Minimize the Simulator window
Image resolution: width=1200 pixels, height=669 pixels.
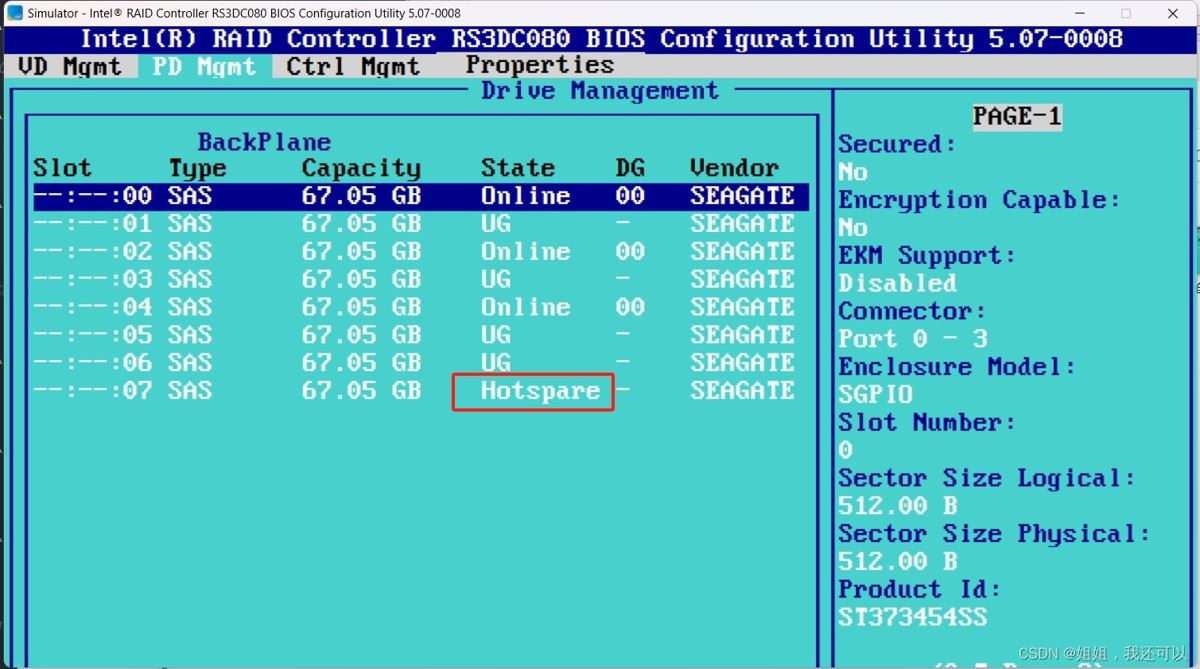(x=1079, y=13)
